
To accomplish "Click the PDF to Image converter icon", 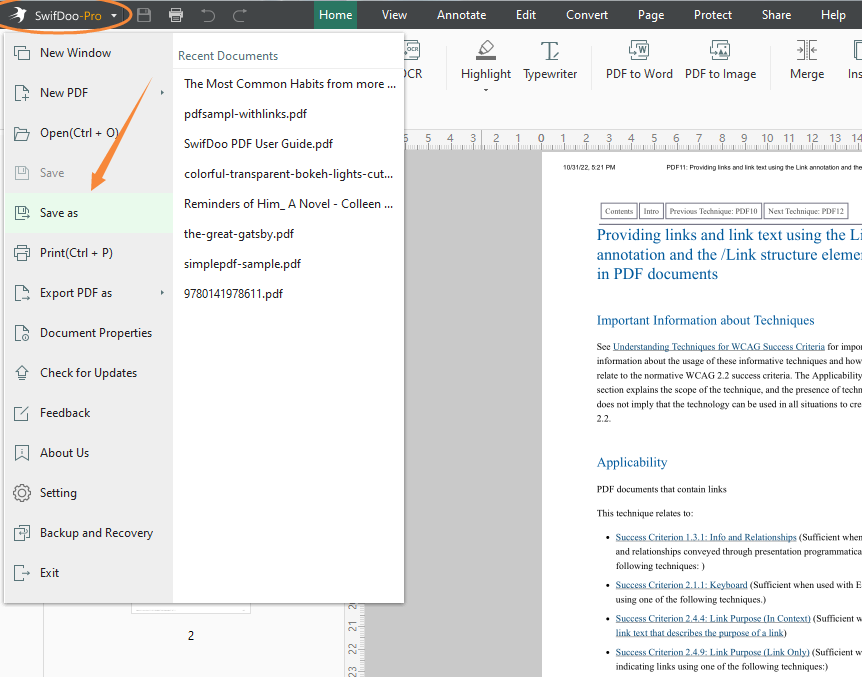I will pyautogui.click(x=720, y=51).
